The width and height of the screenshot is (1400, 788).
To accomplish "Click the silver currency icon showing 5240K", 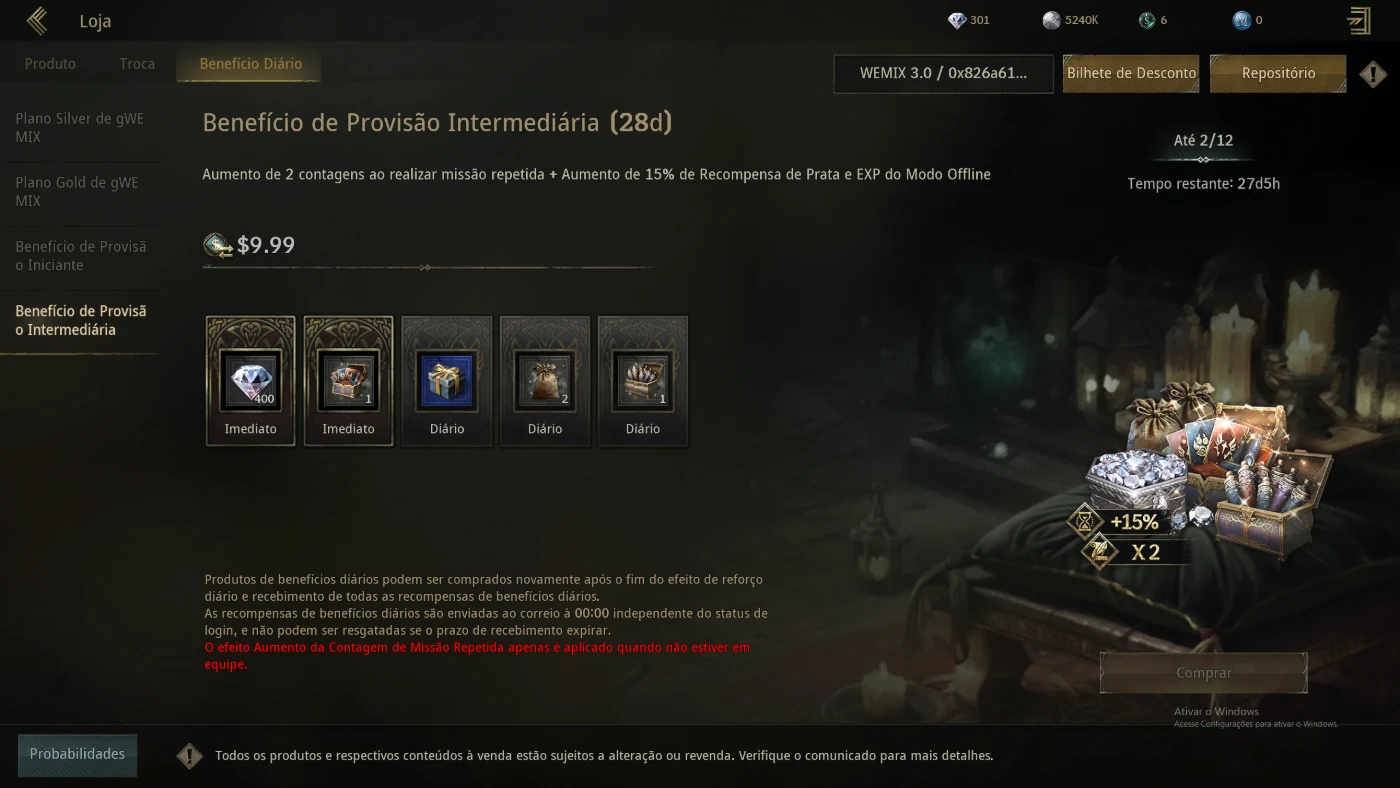I will (1051, 20).
